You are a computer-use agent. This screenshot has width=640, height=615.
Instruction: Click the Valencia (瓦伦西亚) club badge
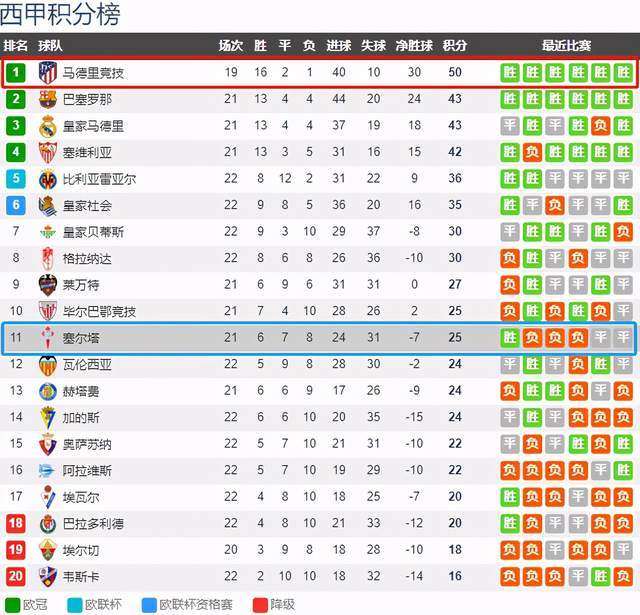[47, 365]
